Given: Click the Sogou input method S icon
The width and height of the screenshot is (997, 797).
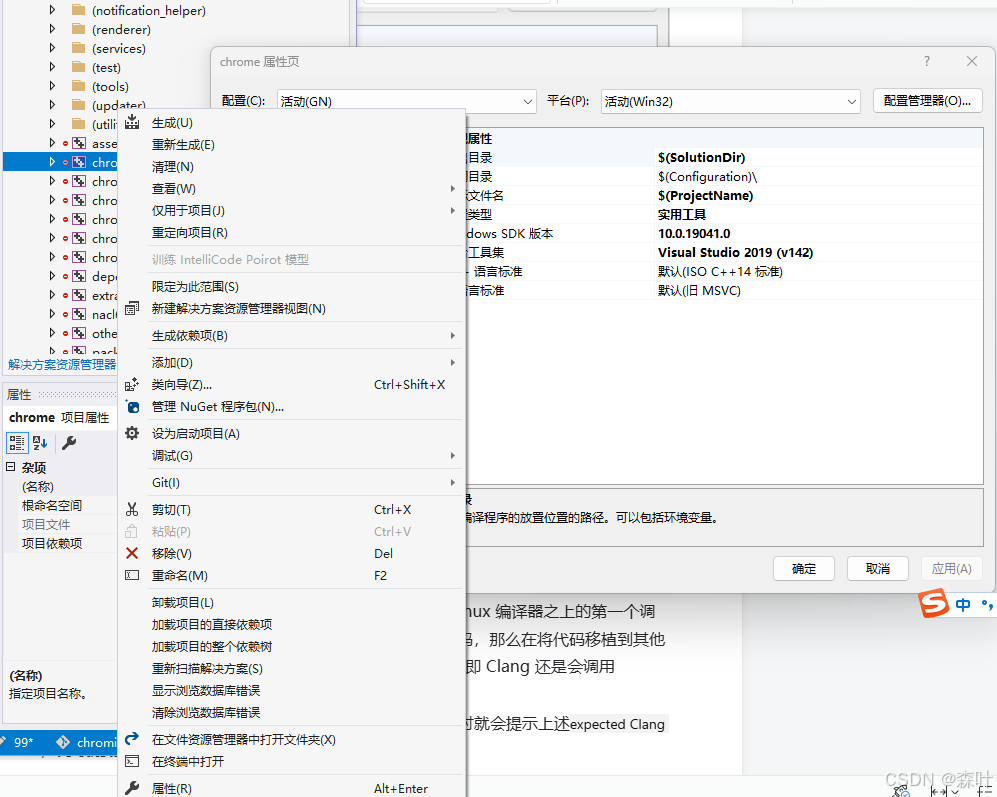Looking at the screenshot, I should coord(933,603).
